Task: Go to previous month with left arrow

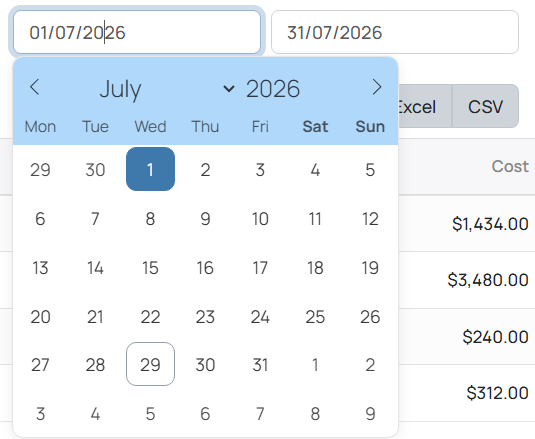Action: point(34,87)
